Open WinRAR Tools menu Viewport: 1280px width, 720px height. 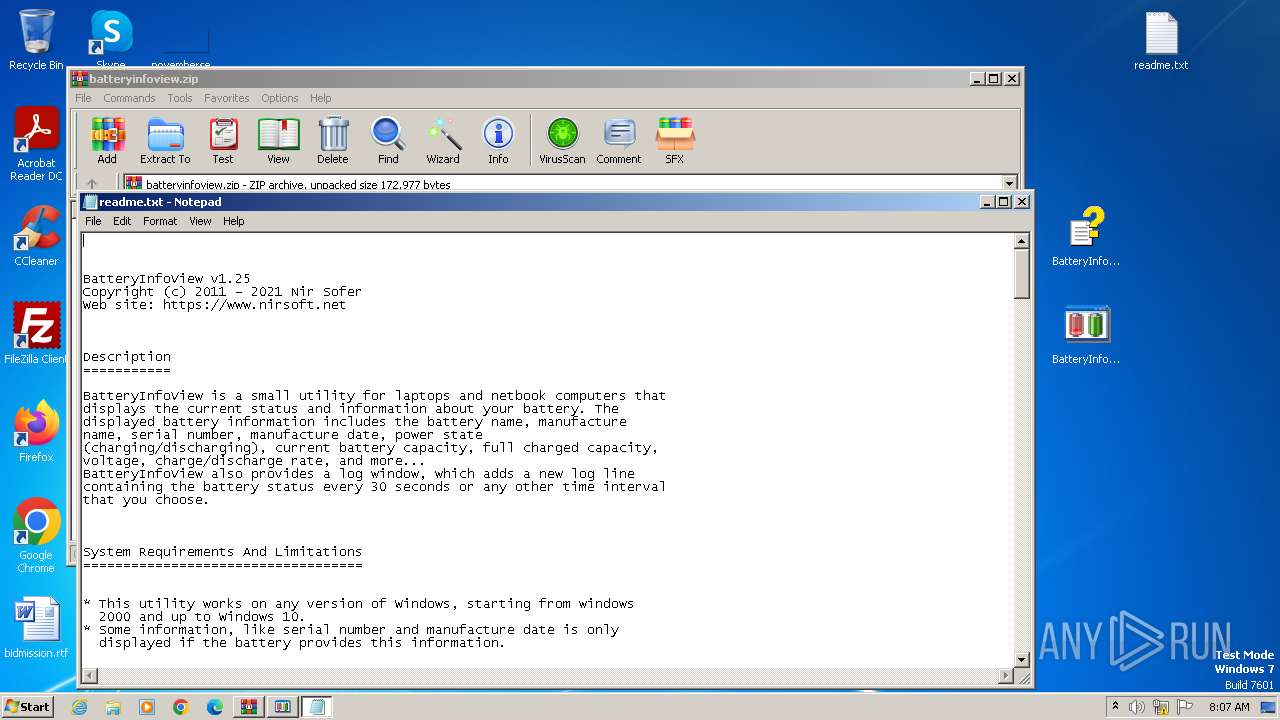pyautogui.click(x=180, y=98)
